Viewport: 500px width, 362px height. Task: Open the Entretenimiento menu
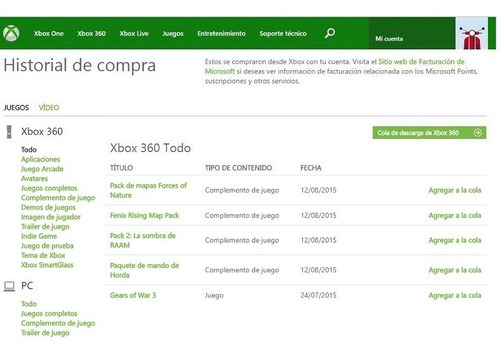point(221,33)
